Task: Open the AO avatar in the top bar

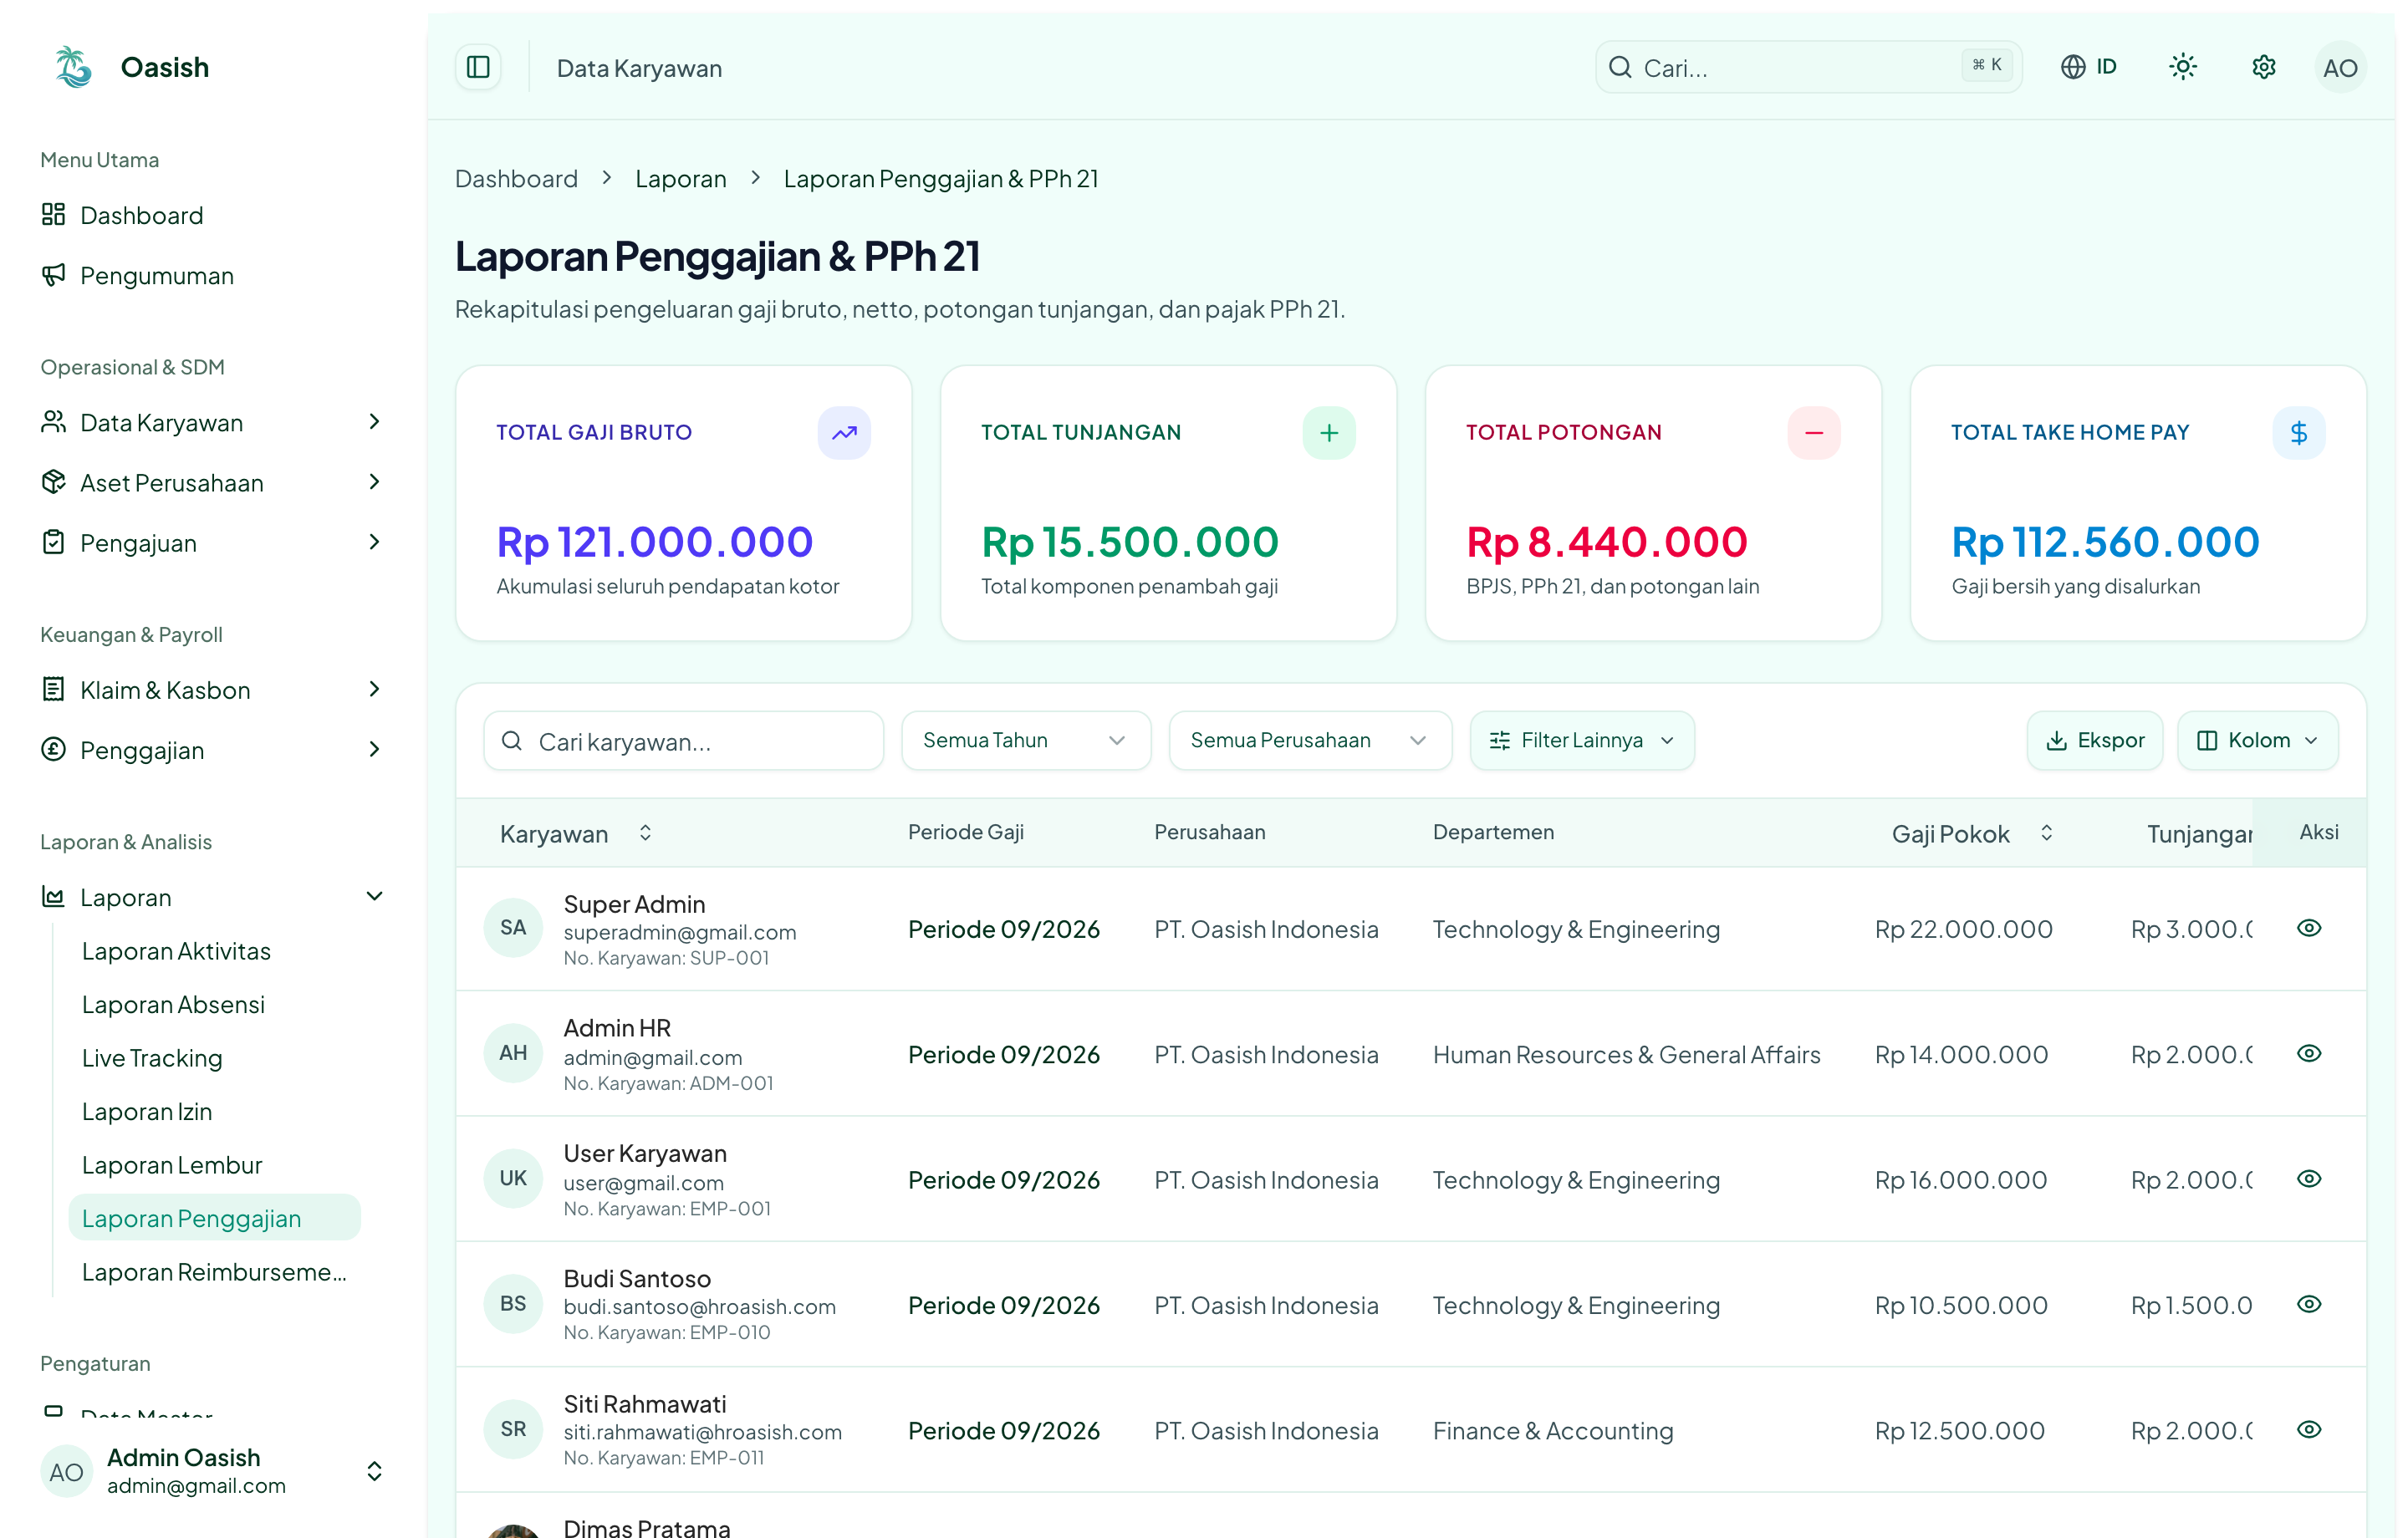Action: (2340, 67)
